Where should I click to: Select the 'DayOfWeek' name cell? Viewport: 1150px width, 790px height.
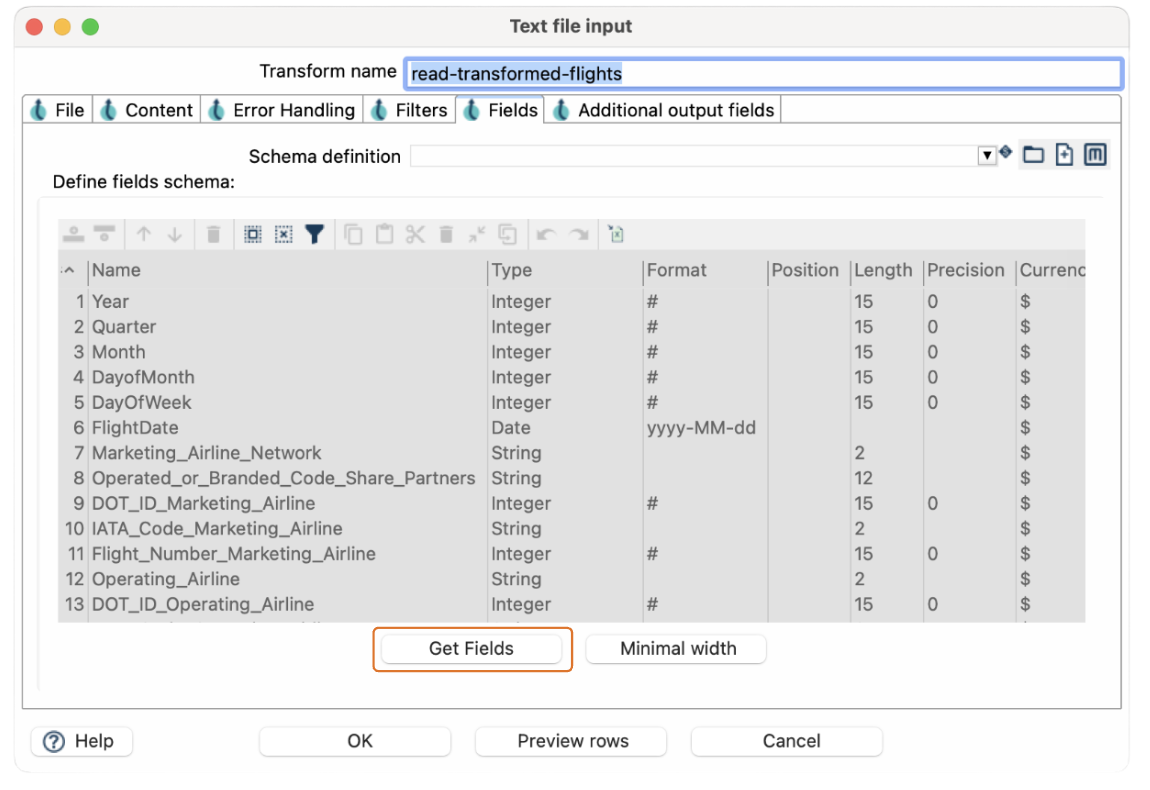pyautogui.click(x=288, y=403)
